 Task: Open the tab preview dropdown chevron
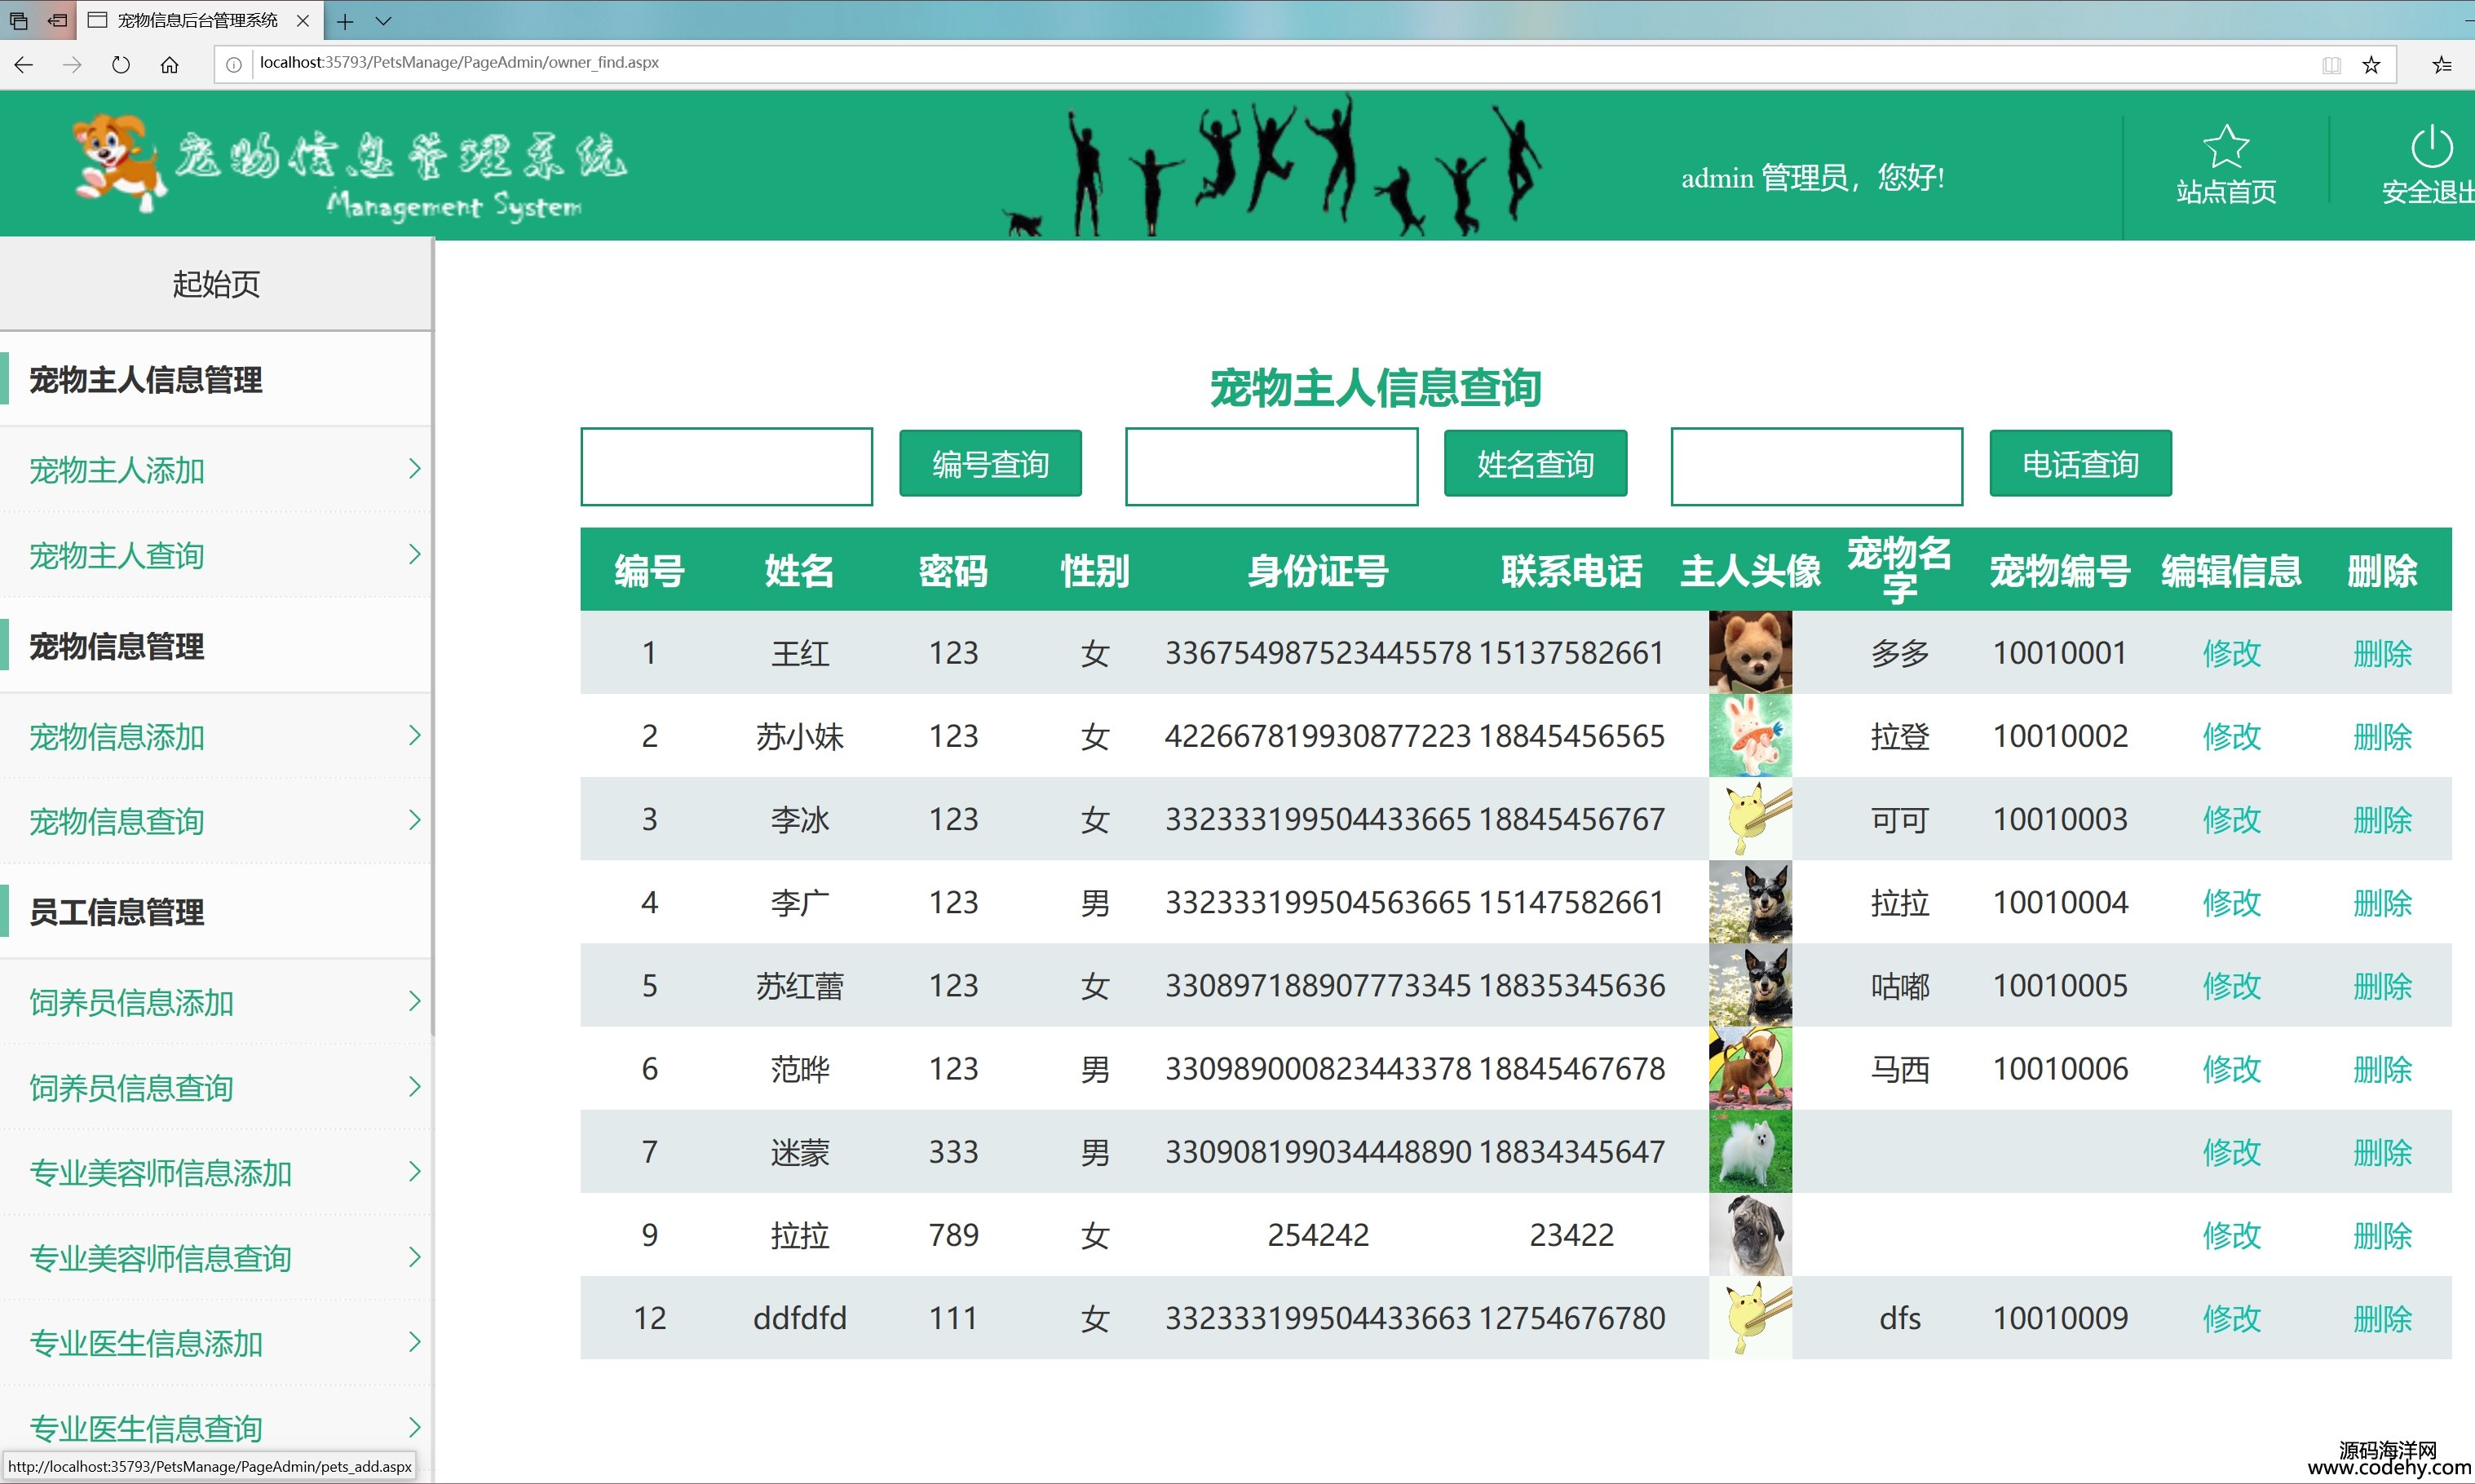(x=383, y=20)
